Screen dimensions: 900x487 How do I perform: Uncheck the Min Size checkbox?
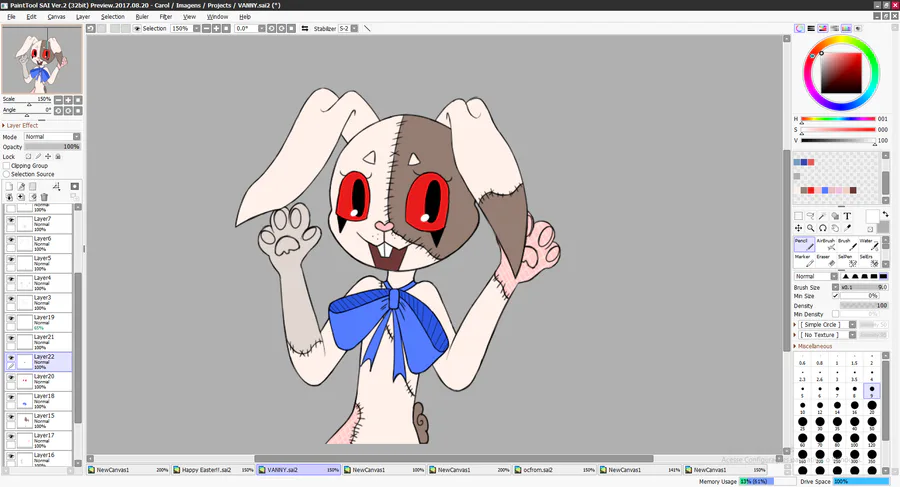[836, 296]
